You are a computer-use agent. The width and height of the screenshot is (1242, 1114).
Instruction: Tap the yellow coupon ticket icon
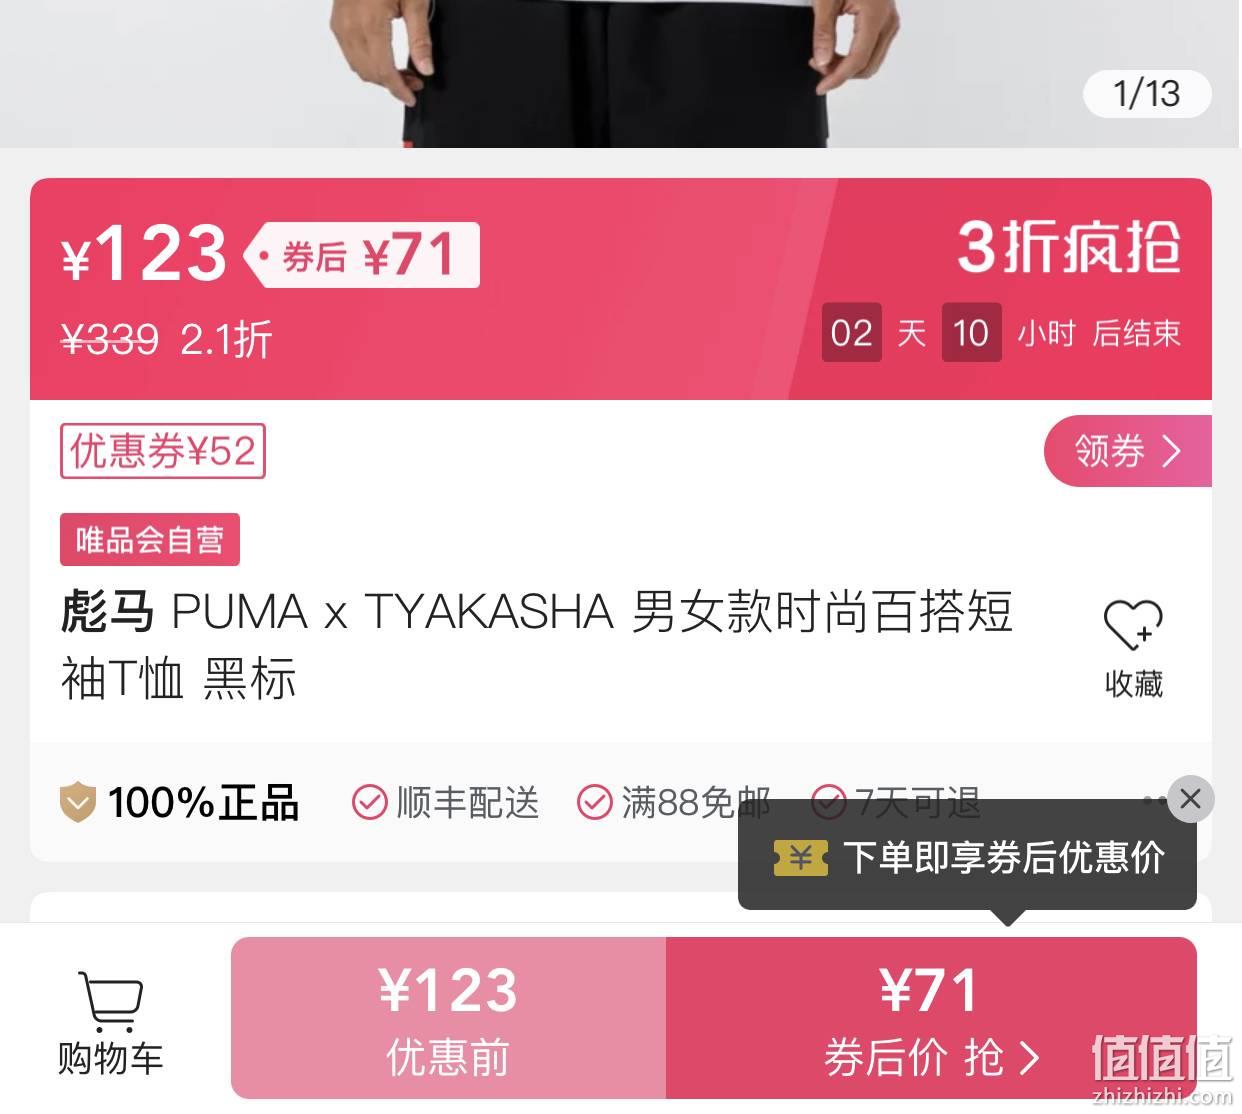click(801, 858)
